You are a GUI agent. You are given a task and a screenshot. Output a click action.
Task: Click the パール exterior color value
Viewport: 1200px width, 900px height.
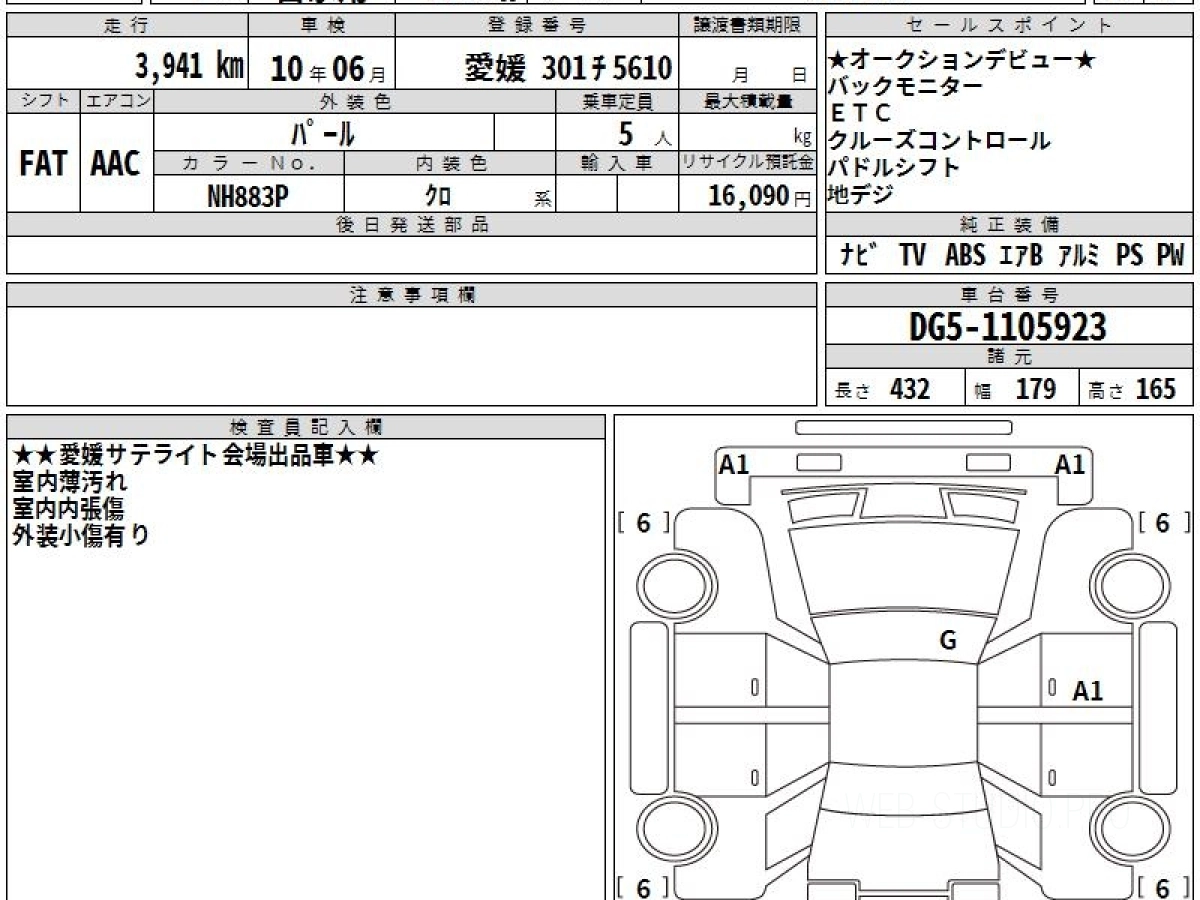pyautogui.click(x=323, y=133)
